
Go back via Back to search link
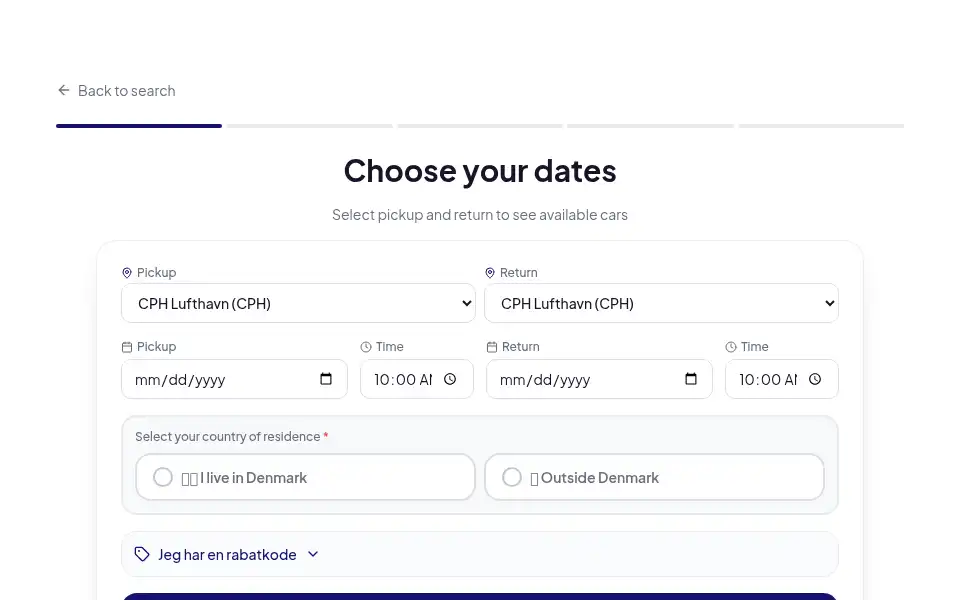[116, 91]
